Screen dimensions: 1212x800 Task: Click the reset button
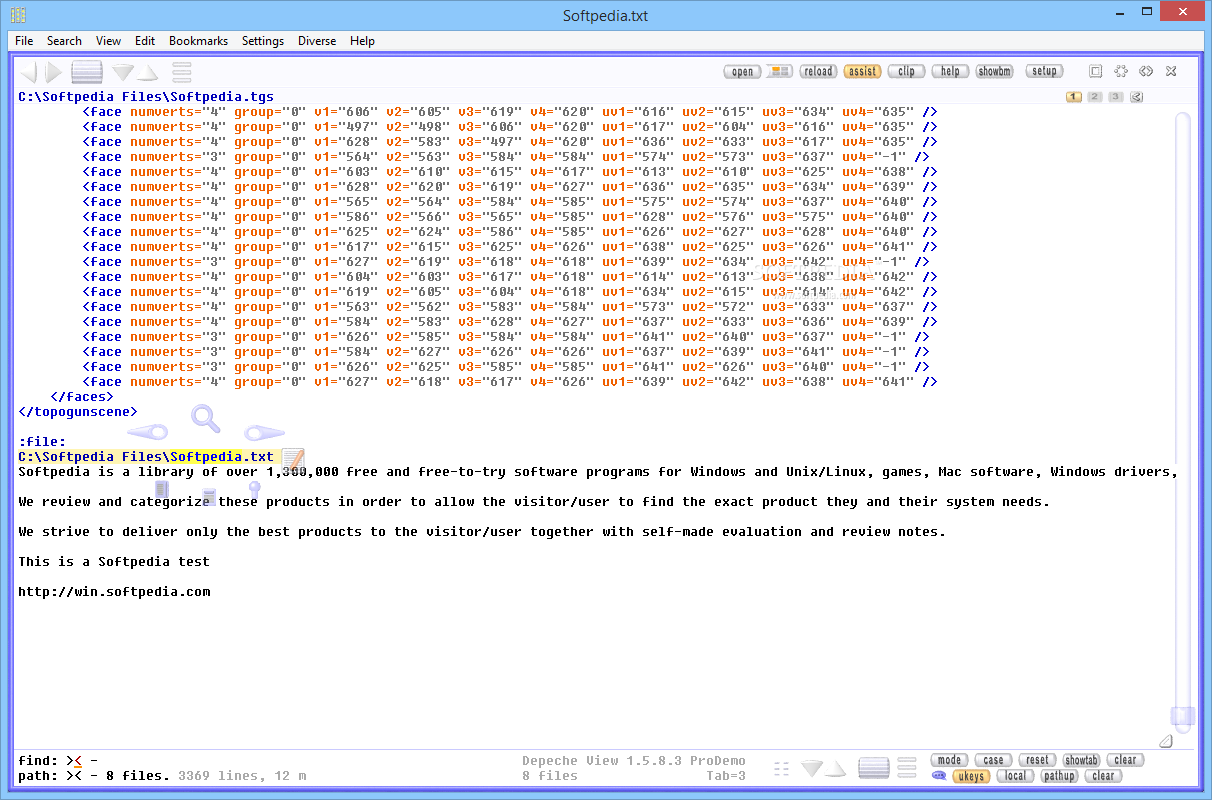click(x=1037, y=760)
